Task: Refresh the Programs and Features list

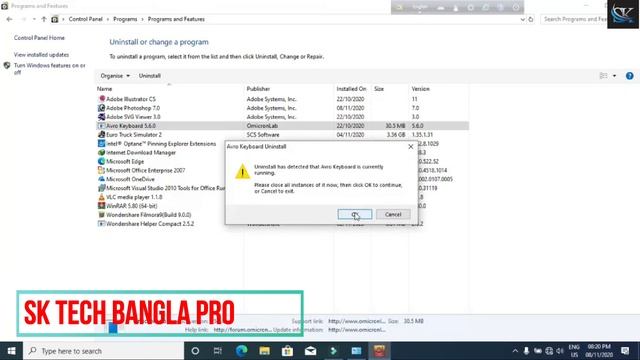Action: coord(531,19)
